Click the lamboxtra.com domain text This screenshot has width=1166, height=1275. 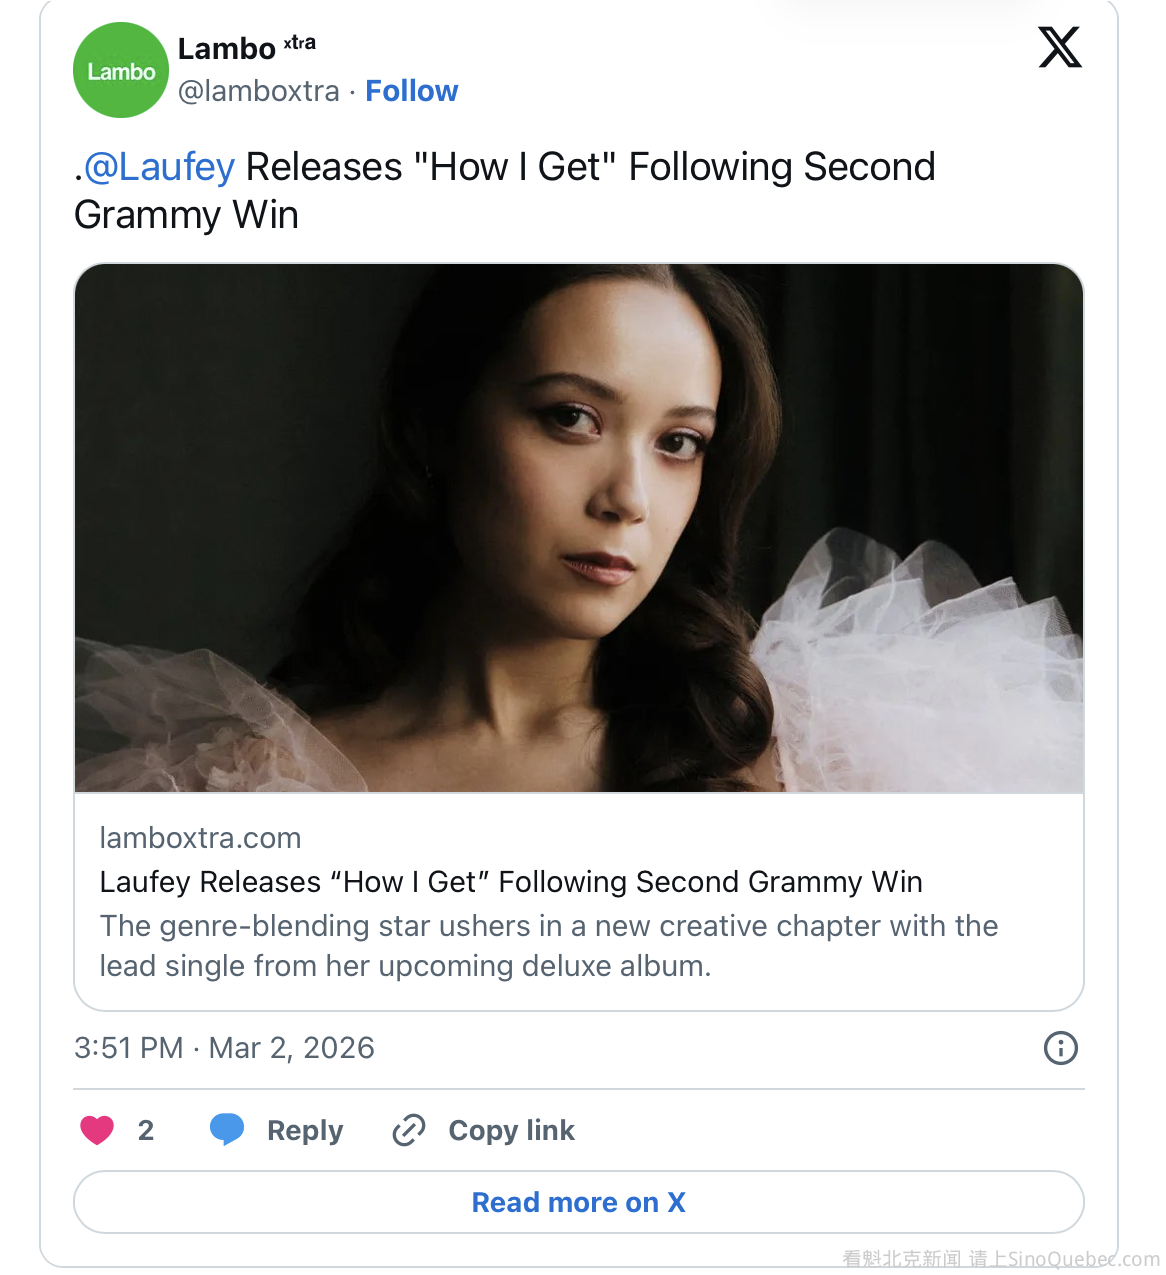(x=200, y=838)
